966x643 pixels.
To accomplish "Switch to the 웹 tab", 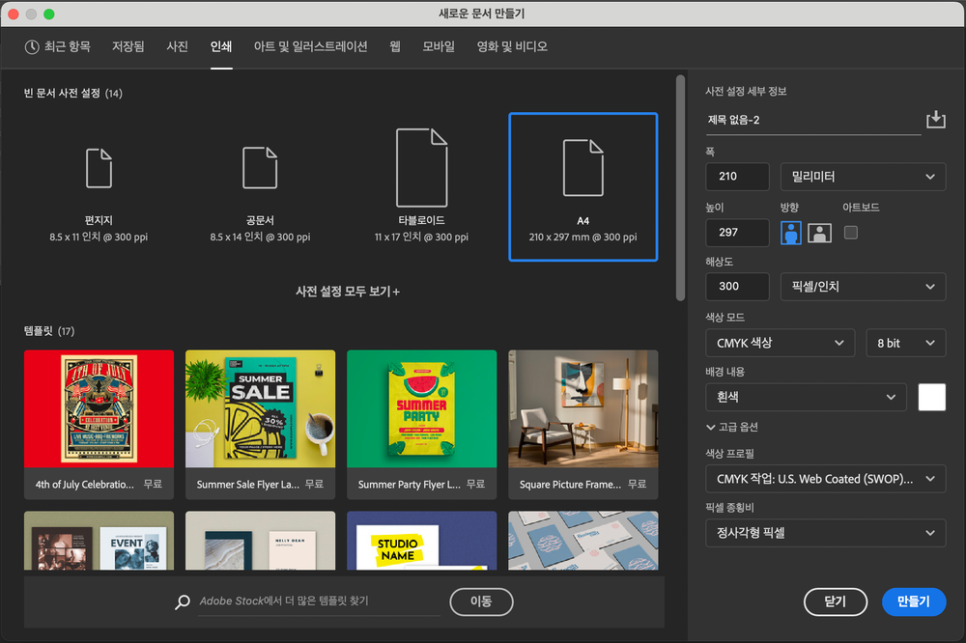I will click(395, 47).
